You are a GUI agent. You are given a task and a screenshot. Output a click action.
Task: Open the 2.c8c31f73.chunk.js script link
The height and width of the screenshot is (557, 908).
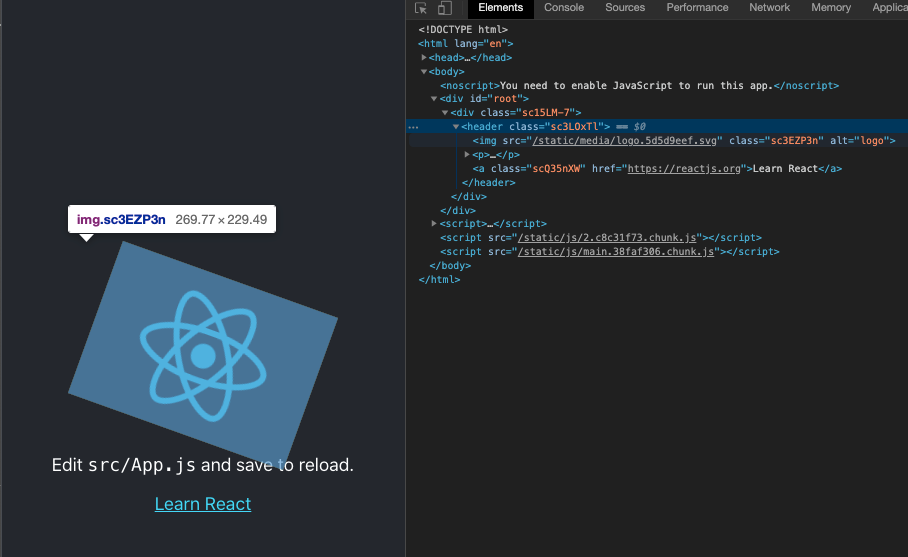607,237
